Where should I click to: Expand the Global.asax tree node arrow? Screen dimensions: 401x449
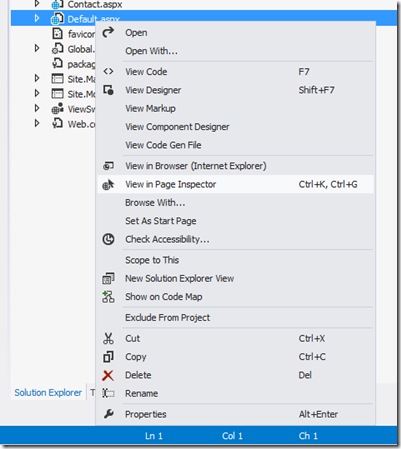click(37, 49)
